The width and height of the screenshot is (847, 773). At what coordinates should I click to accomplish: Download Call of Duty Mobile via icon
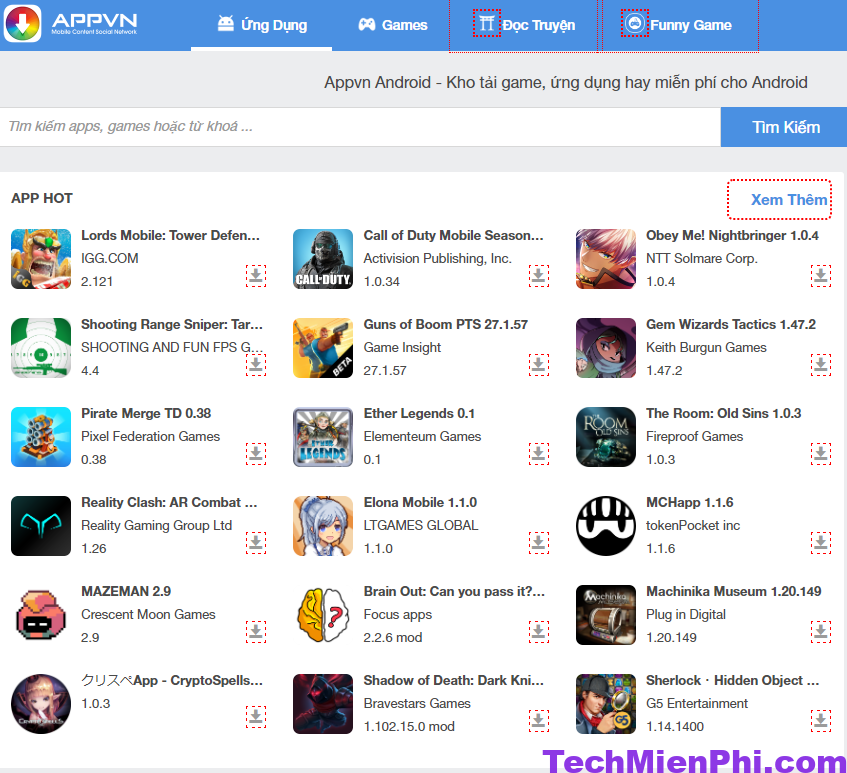[539, 276]
